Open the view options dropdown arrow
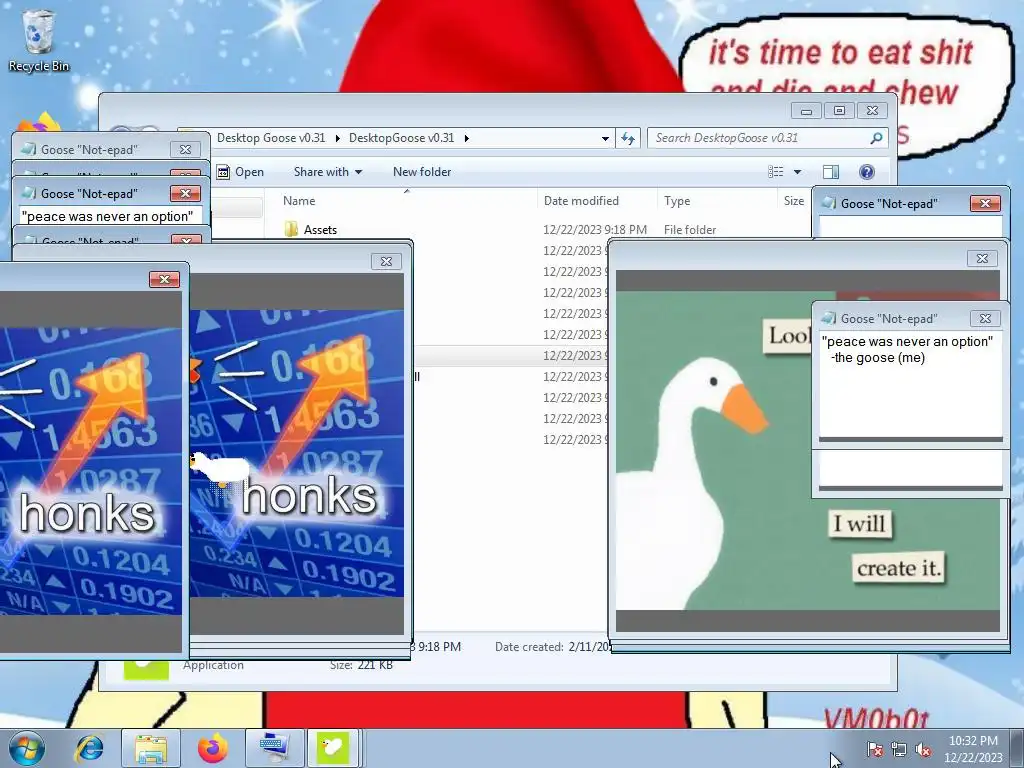The height and width of the screenshot is (768, 1024). 797,172
